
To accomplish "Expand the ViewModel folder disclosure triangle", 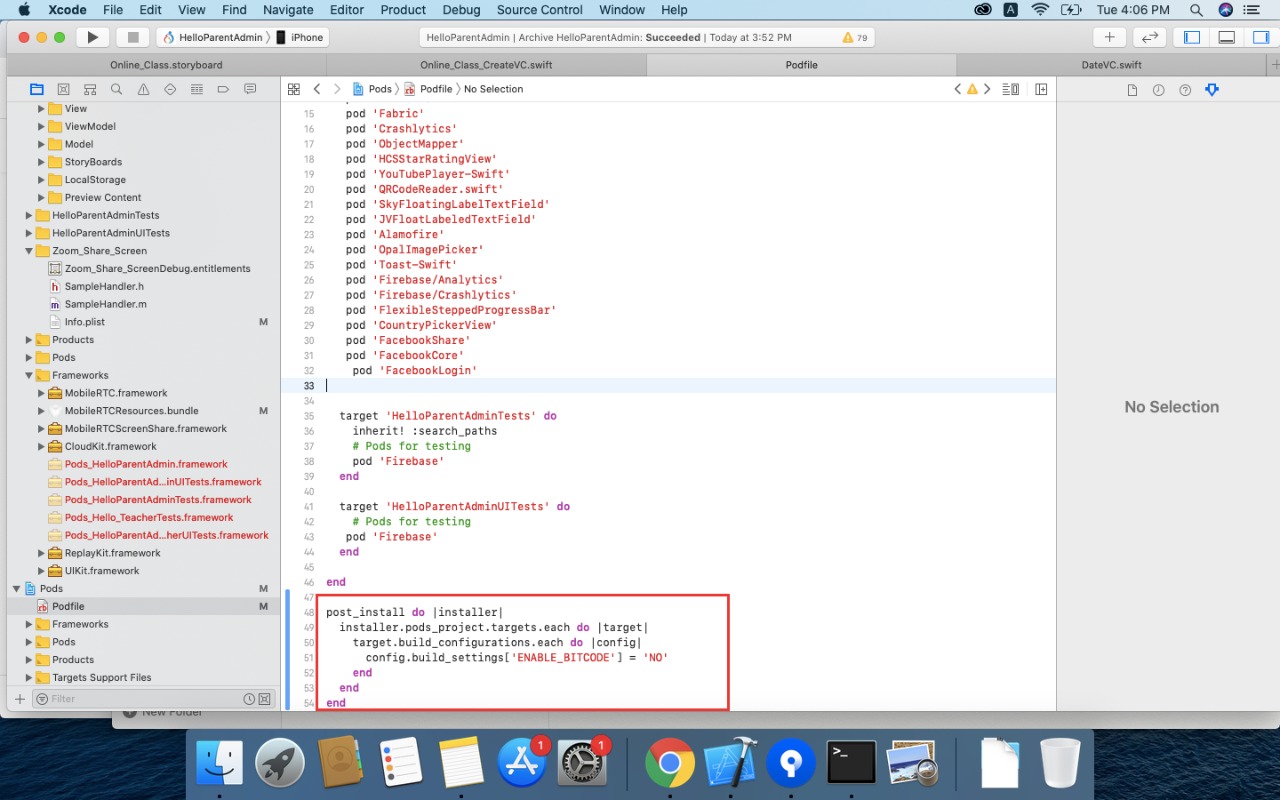I will (41, 127).
